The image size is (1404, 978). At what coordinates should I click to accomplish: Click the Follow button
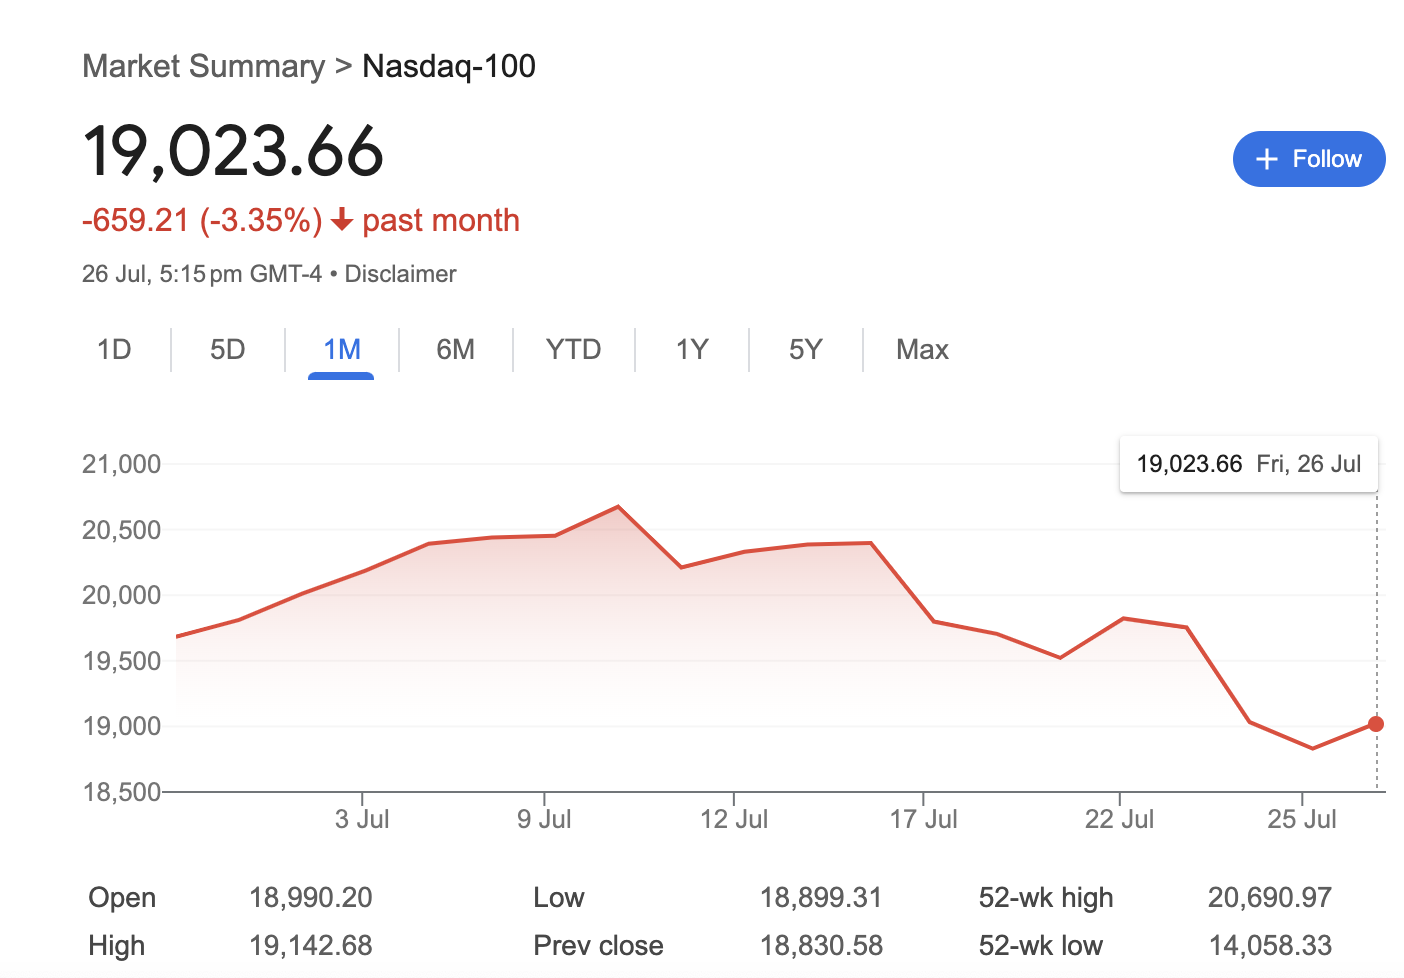[x=1308, y=159]
